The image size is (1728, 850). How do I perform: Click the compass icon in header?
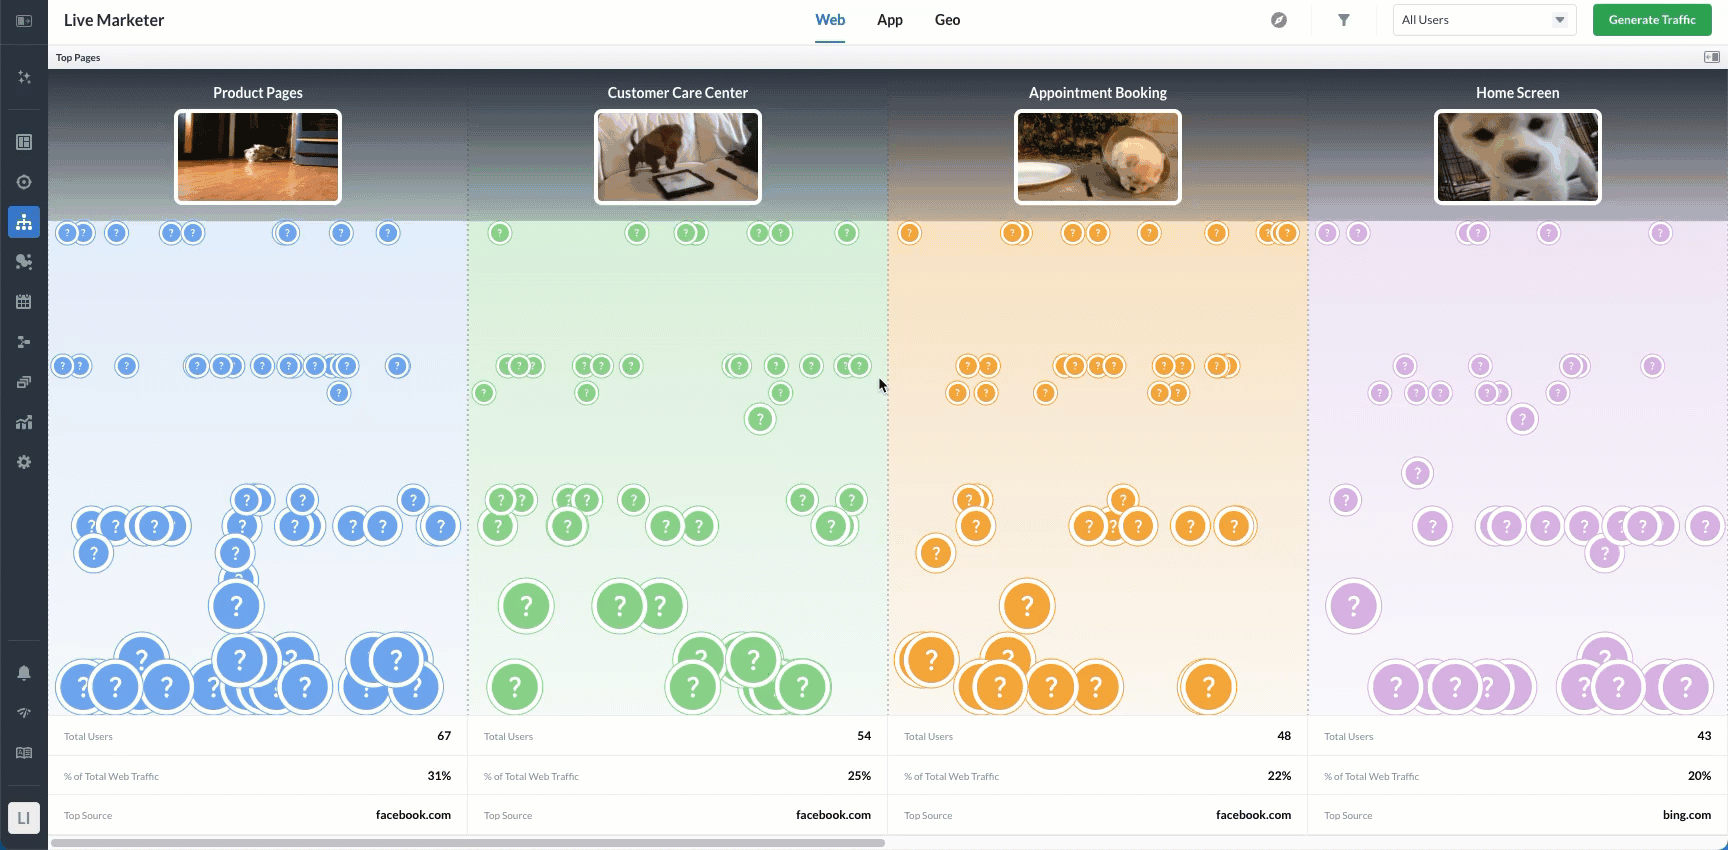click(1279, 20)
